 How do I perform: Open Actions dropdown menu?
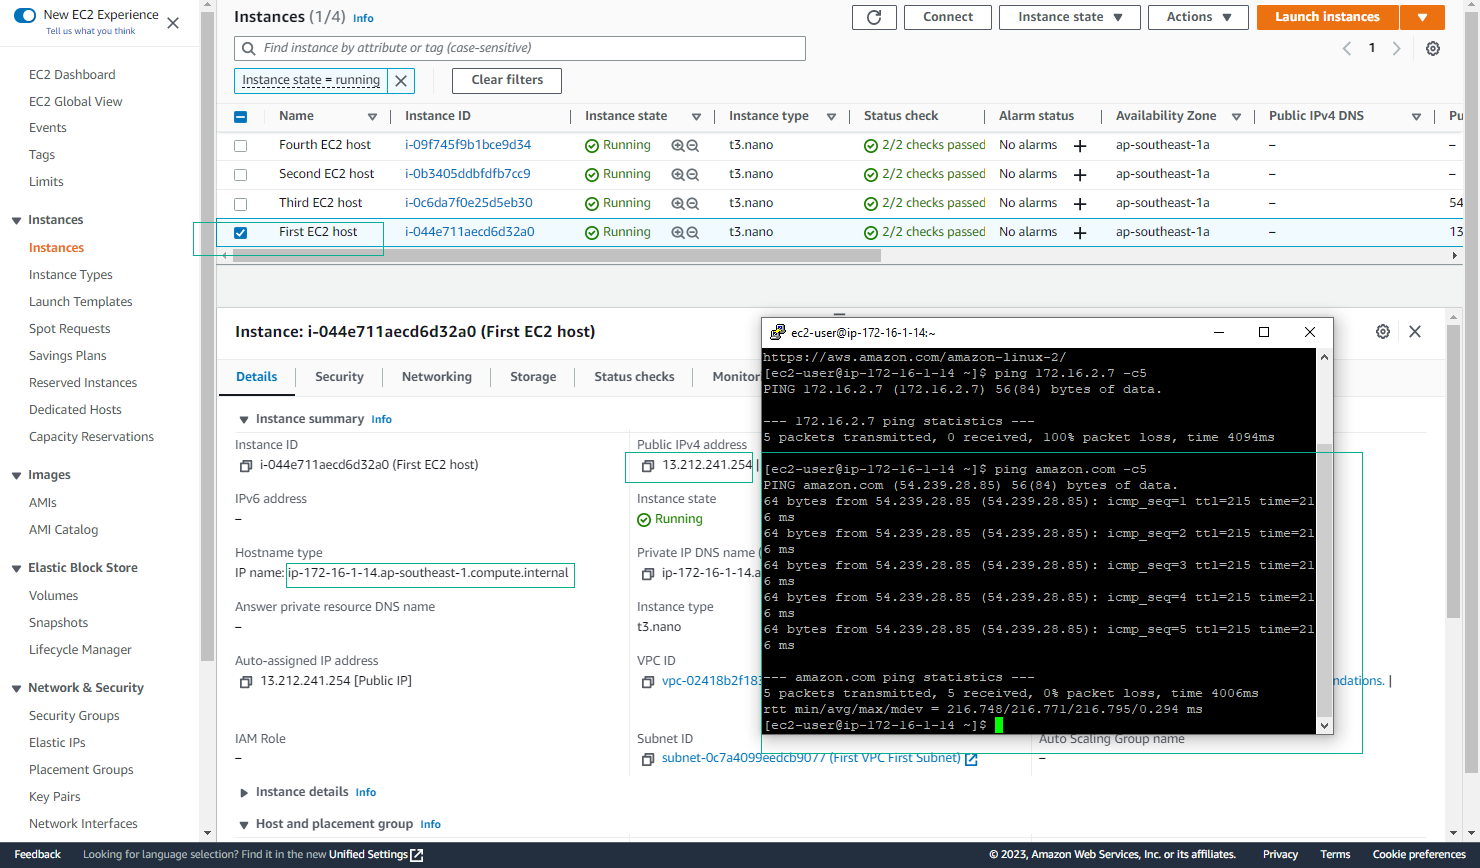click(x=1198, y=17)
